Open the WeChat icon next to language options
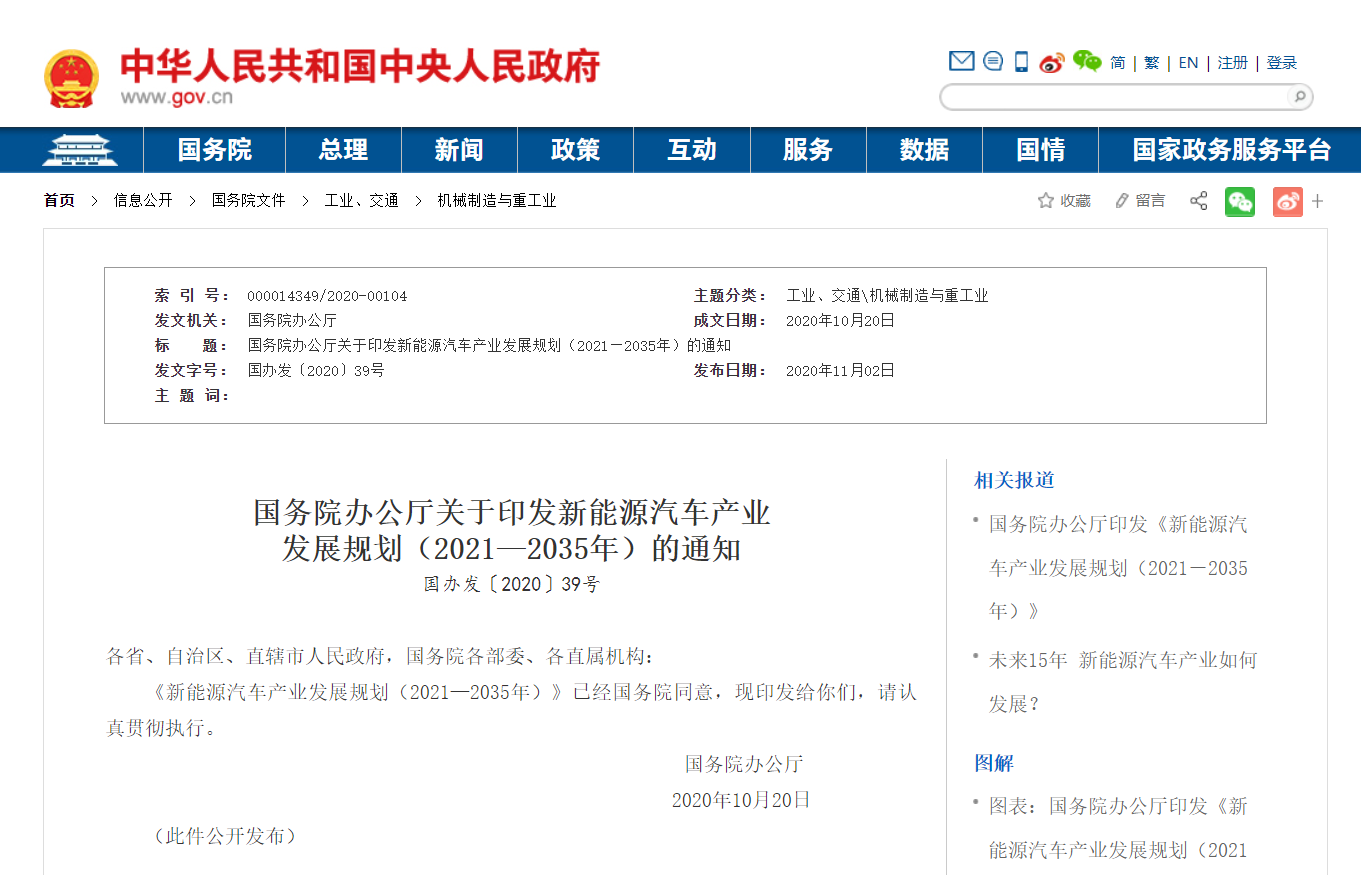Image resolution: width=1361 pixels, height=875 pixels. (1086, 61)
